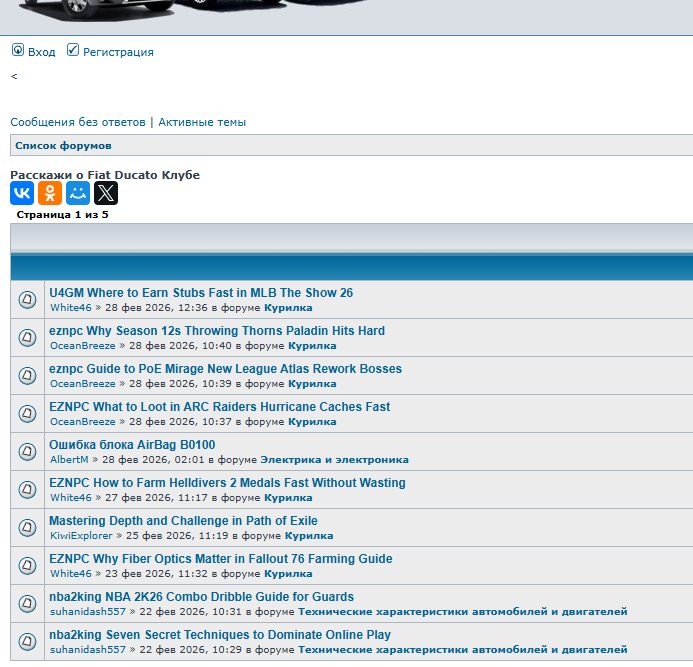Open suhanidash557 on 10:31 post
Image resolution: width=693 pixels, height=667 pixels.
[x=88, y=612]
